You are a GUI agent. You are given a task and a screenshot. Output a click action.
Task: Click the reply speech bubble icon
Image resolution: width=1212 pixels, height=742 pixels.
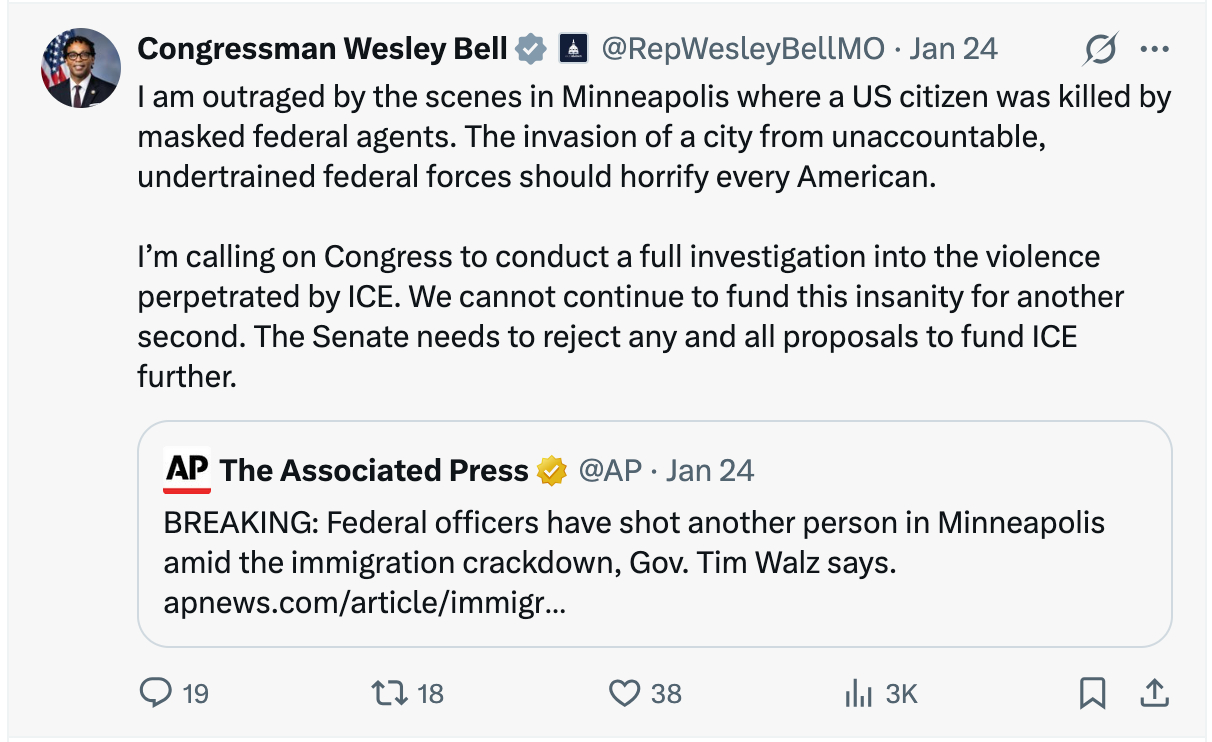[x=155, y=692]
